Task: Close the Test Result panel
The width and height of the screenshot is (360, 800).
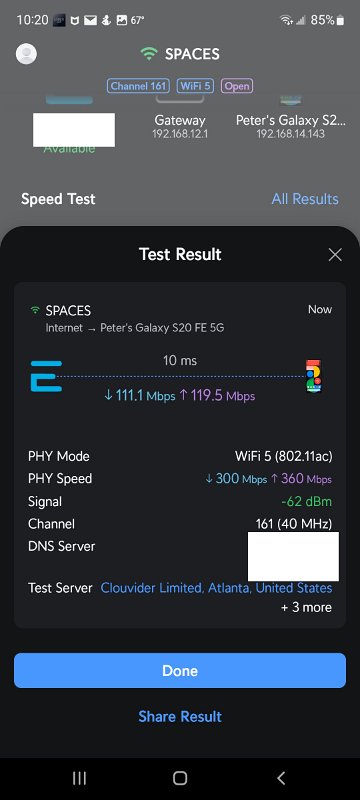Action: pyautogui.click(x=335, y=255)
